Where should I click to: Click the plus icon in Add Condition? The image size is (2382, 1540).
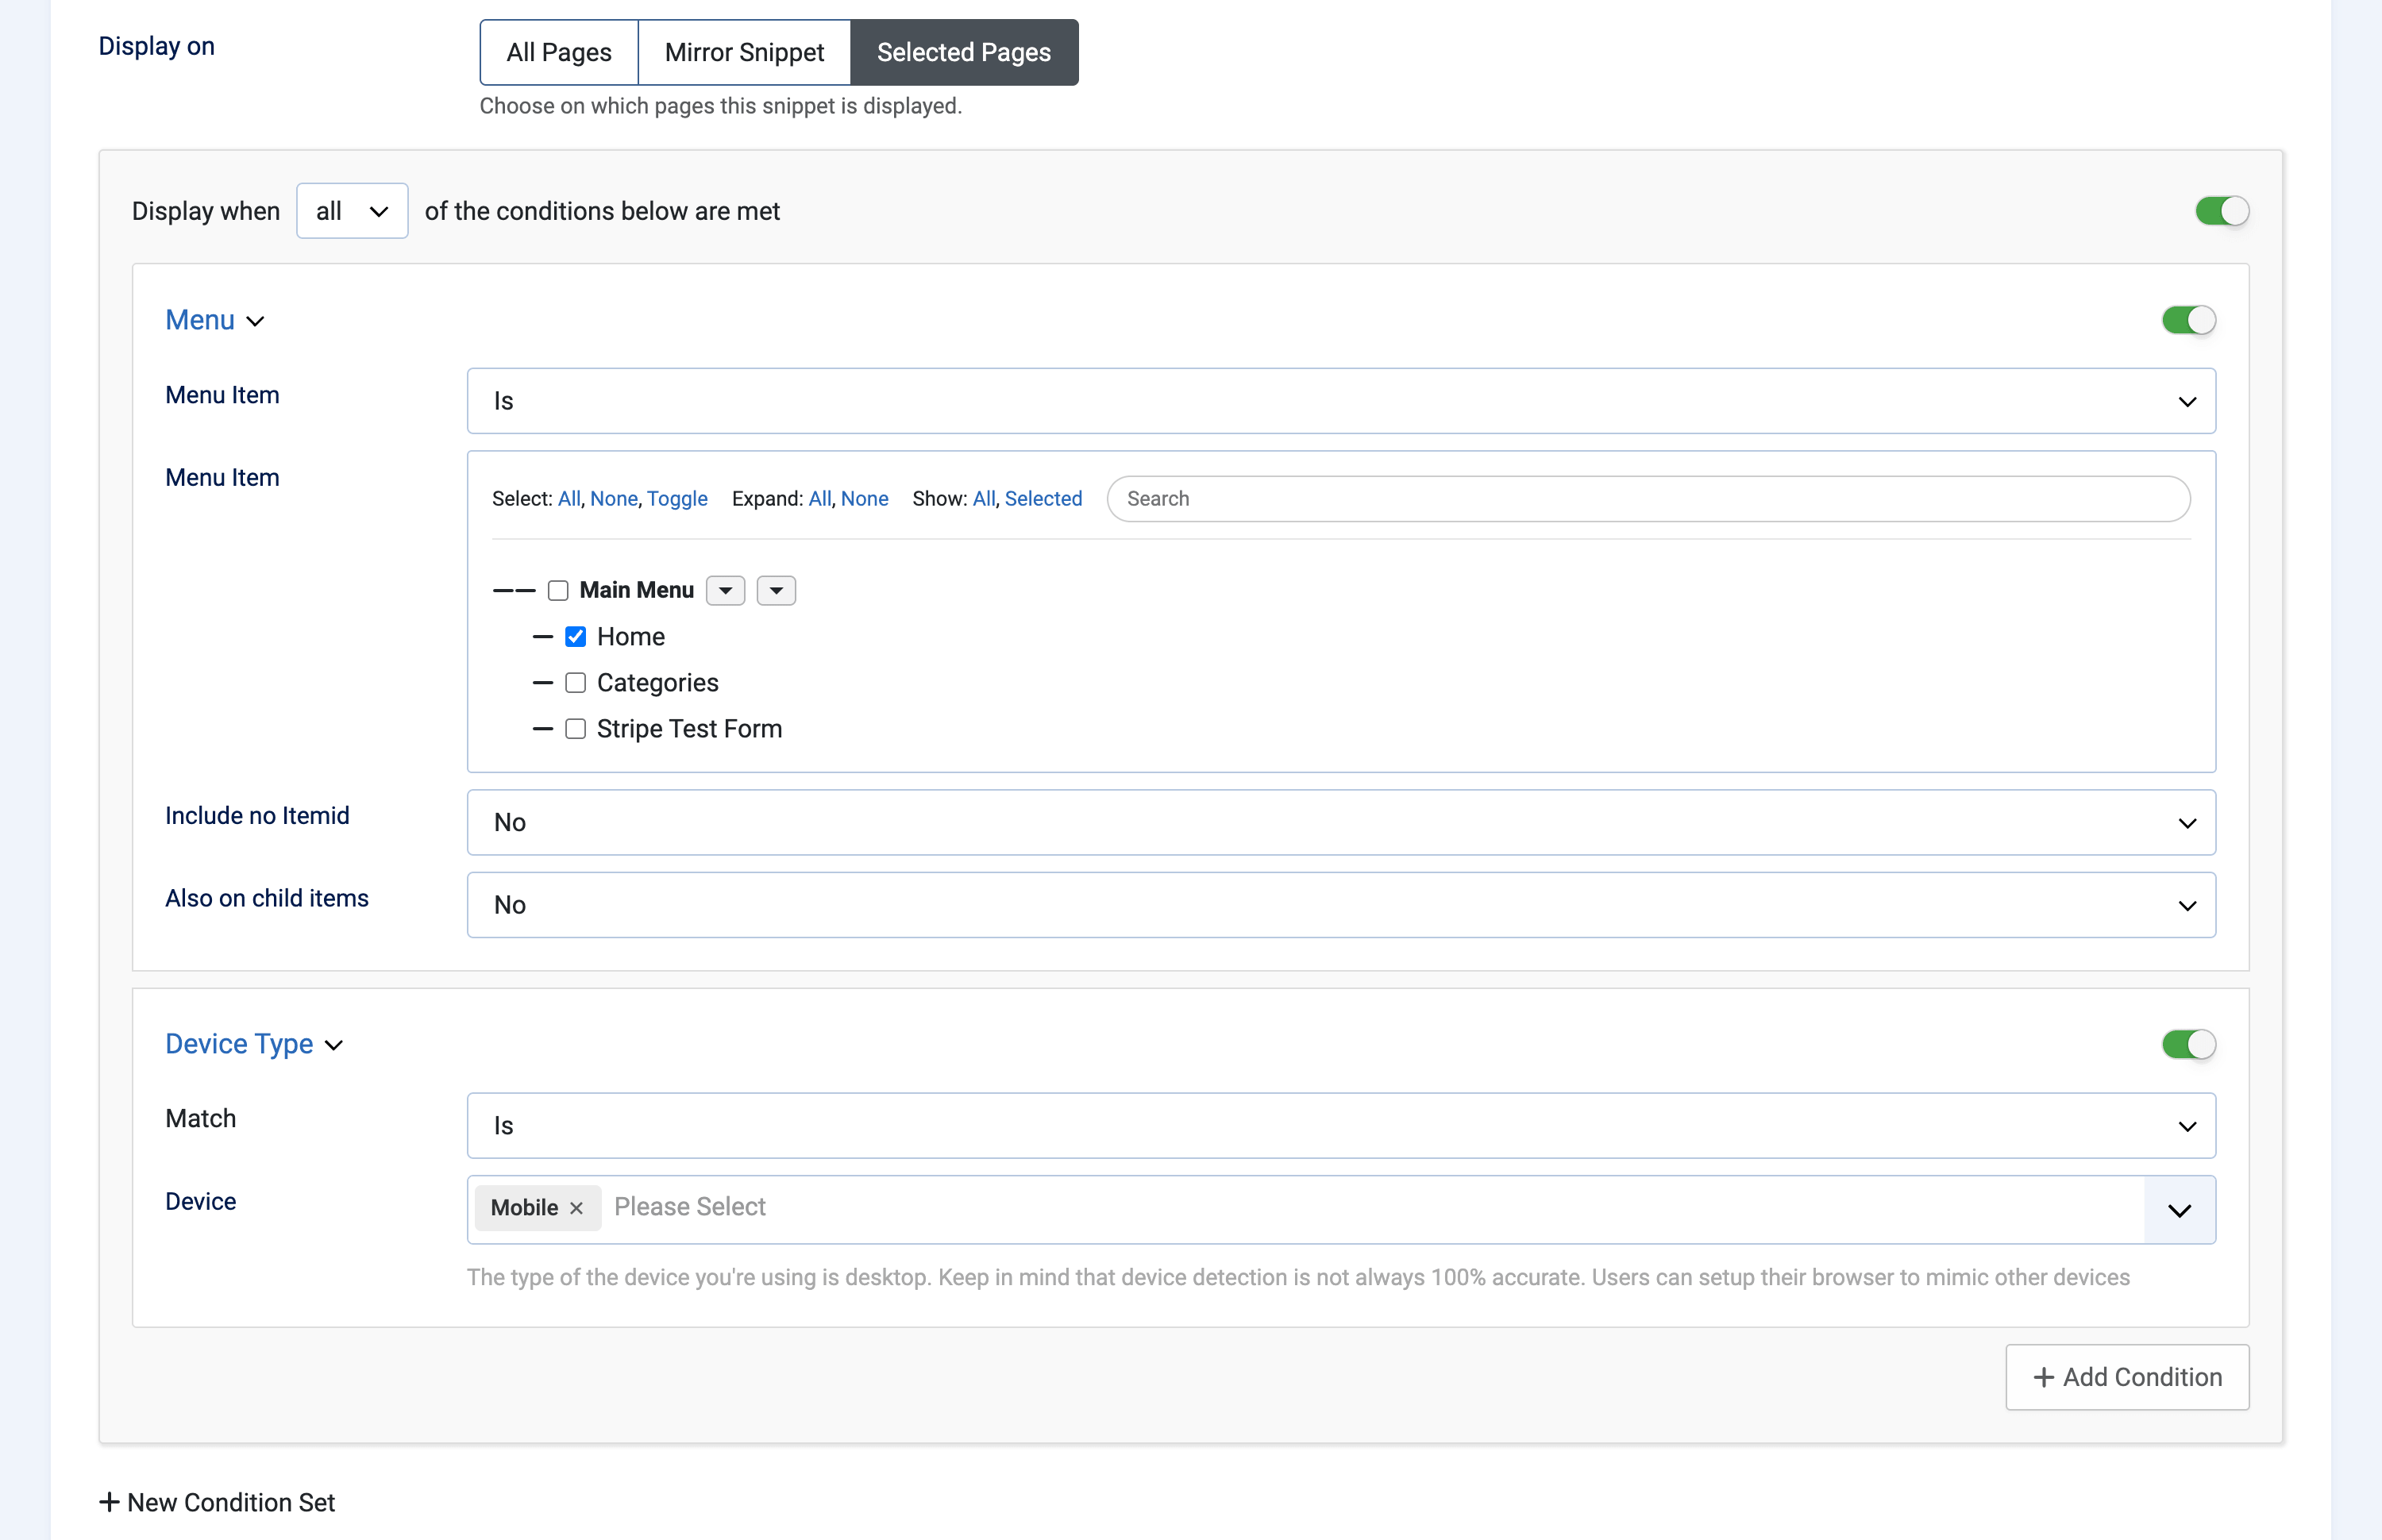[2044, 1377]
